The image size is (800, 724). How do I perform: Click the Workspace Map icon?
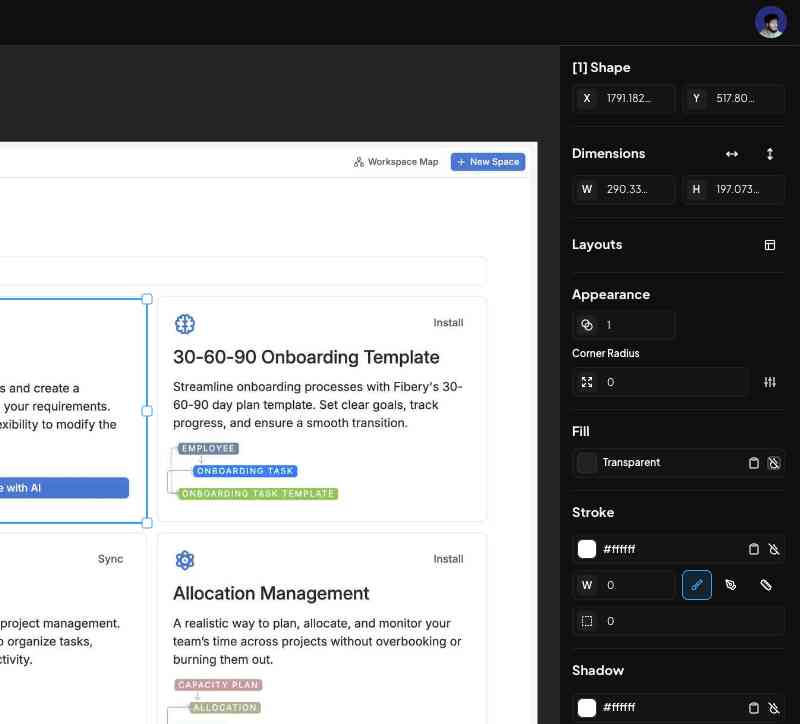click(x=359, y=162)
